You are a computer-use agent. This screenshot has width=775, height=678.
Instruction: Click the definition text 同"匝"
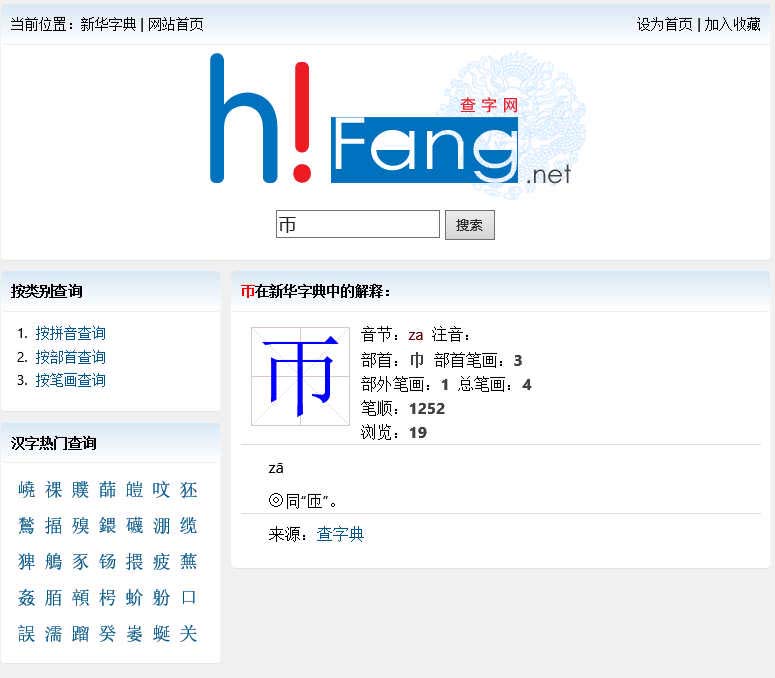coord(311,501)
